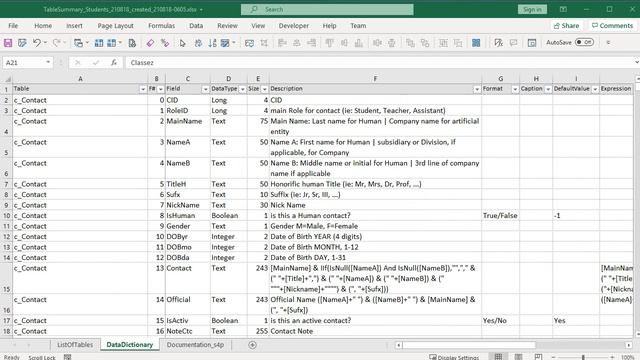Viewport: 640px width, 360px height.
Task: Click the new comment speech bubble icon
Action: (513, 43)
